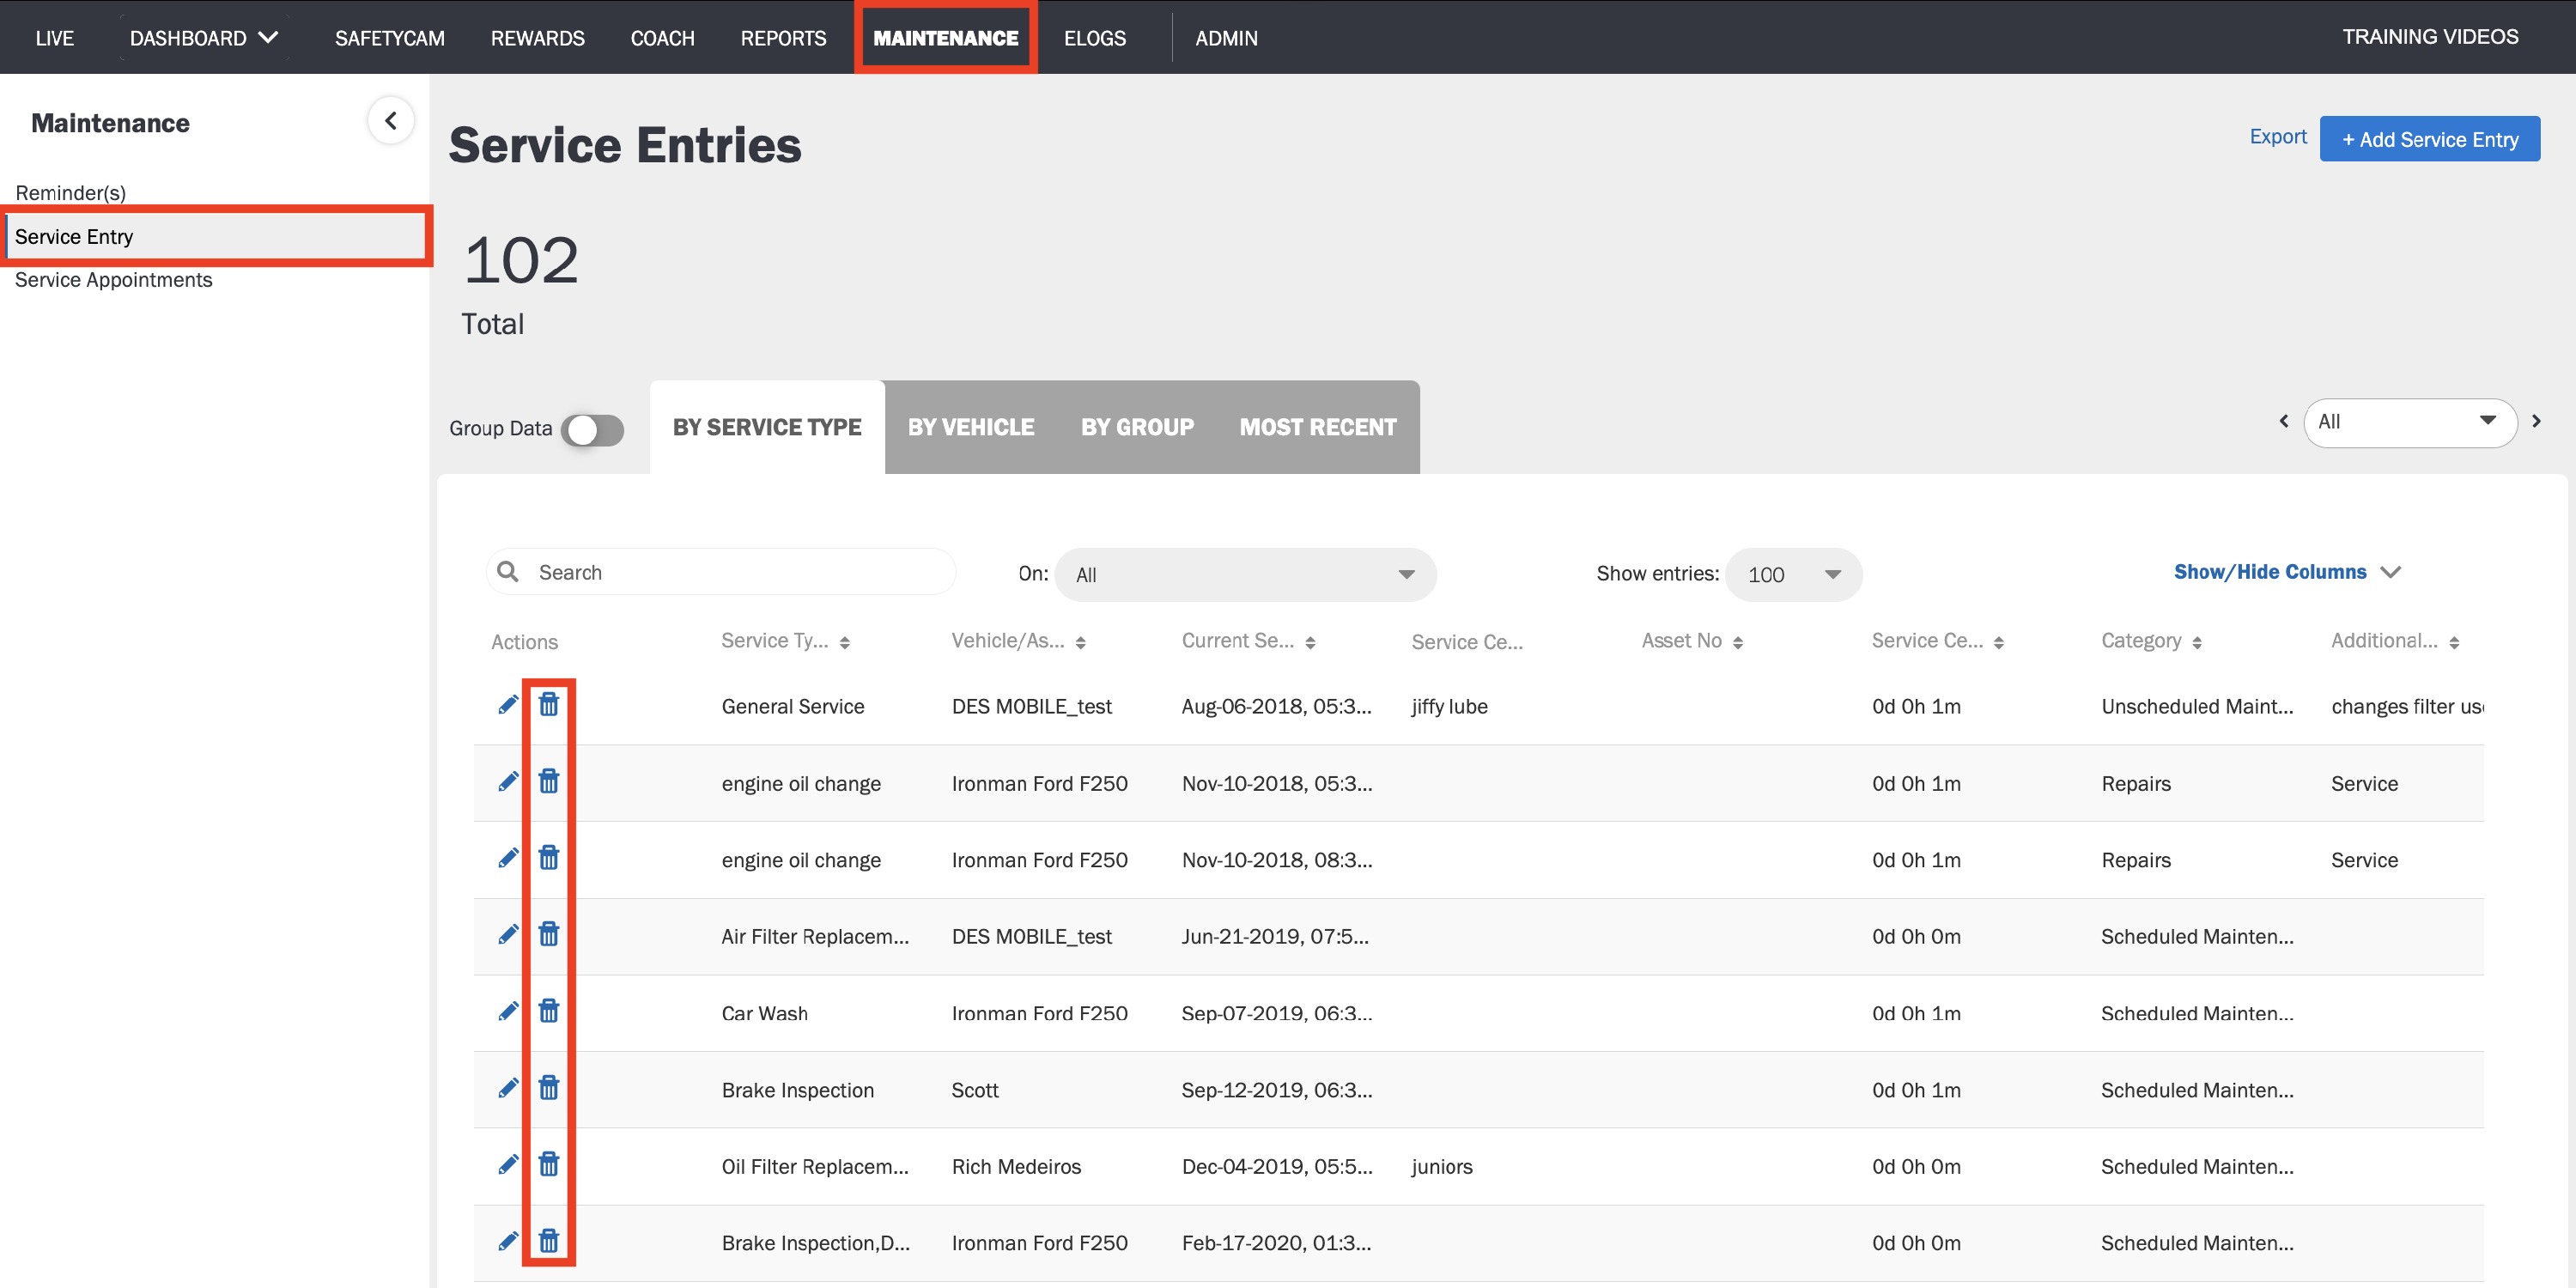The height and width of the screenshot is (1288, 2576).
Task: Sort by Category column
Action: (2197, 643)
